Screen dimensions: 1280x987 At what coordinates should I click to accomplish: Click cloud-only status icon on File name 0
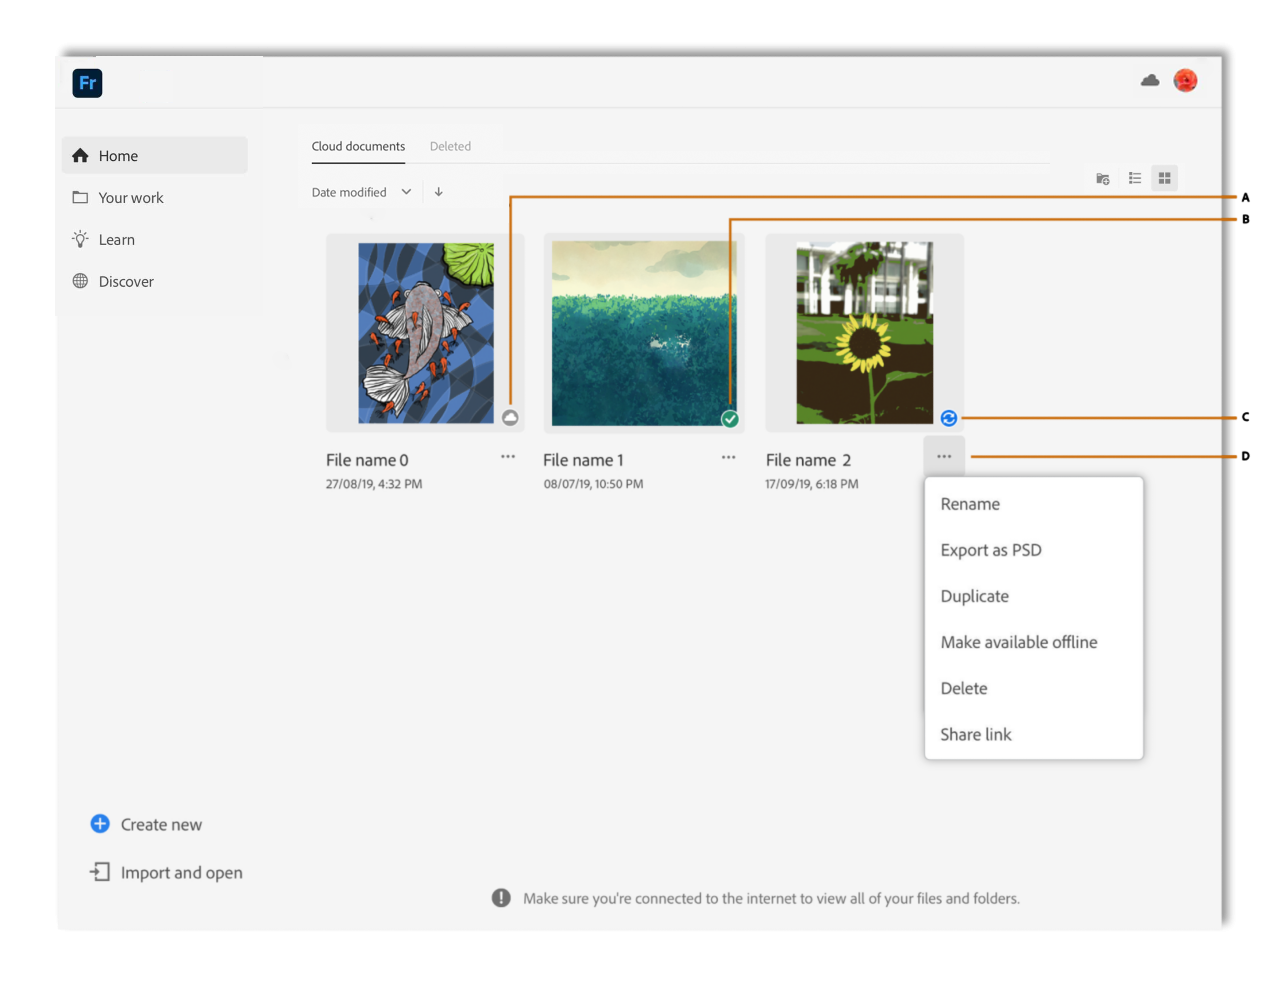coord(510,417)
